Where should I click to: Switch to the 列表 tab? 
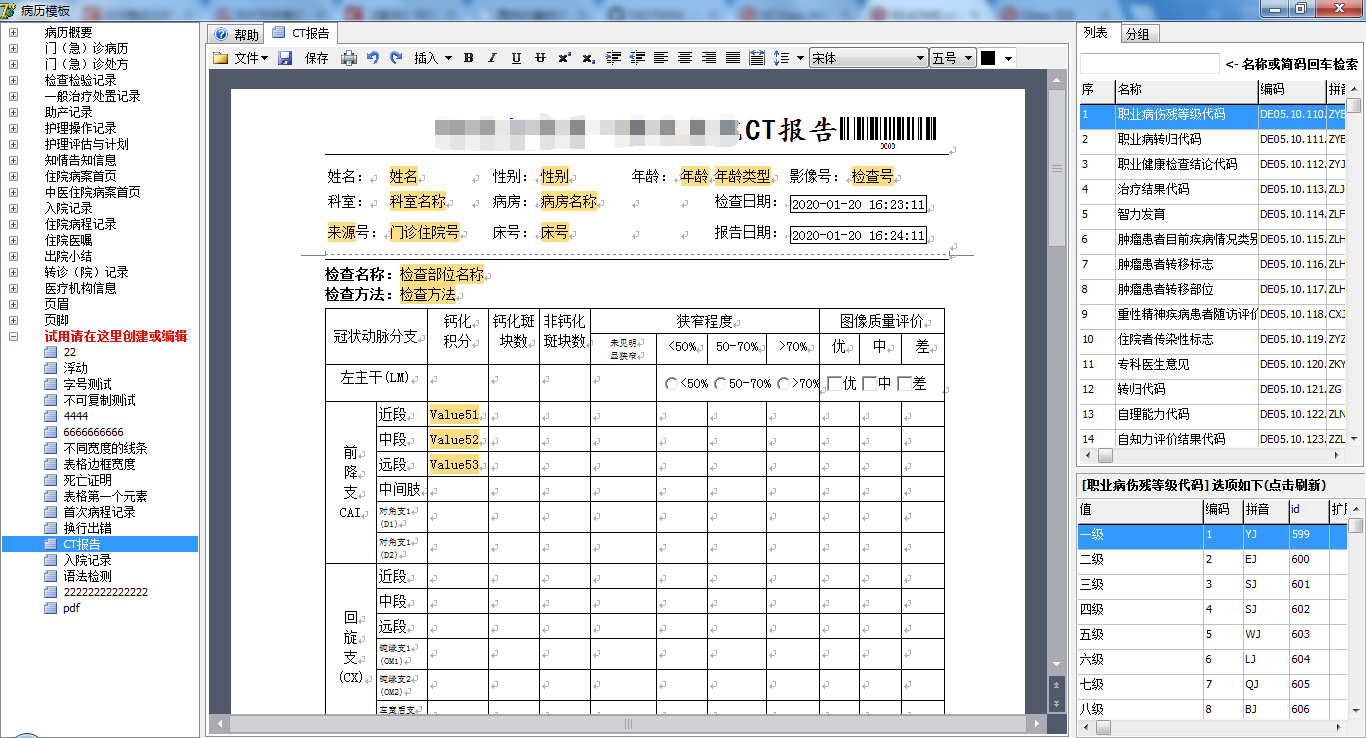point(1097,33)
